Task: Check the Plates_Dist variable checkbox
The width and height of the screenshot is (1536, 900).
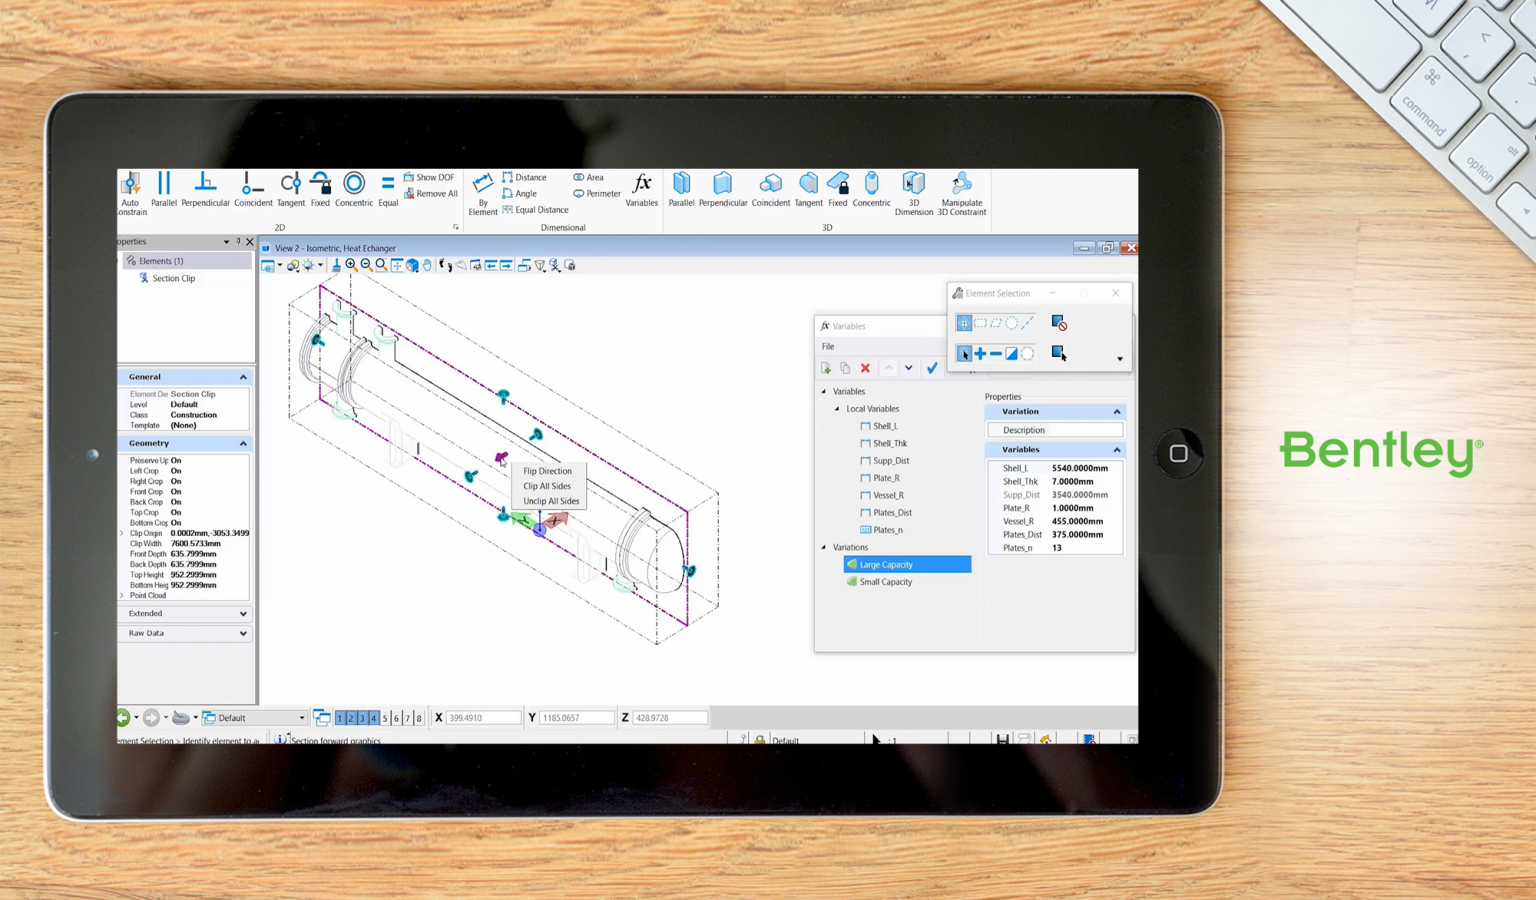Action: (866, 513)
